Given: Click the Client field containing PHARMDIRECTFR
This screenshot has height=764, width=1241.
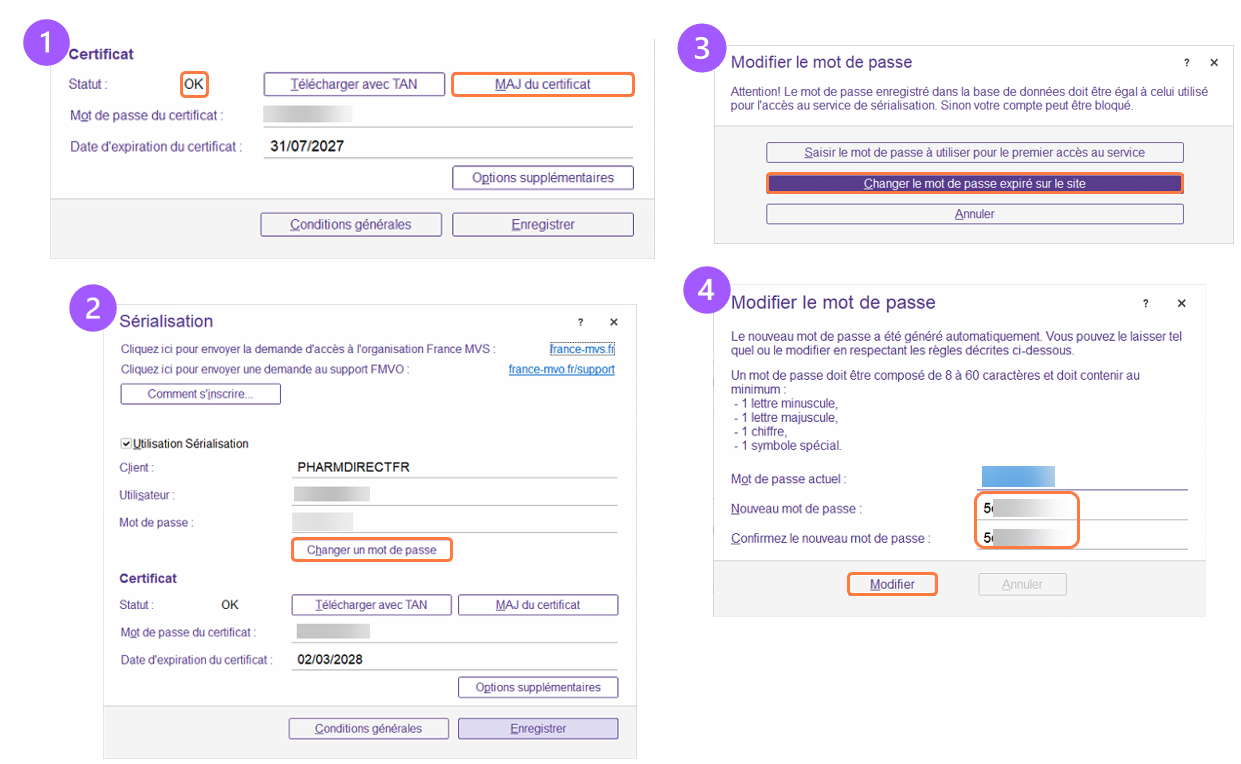Looking at the screenshot, I should click(455, 467).
